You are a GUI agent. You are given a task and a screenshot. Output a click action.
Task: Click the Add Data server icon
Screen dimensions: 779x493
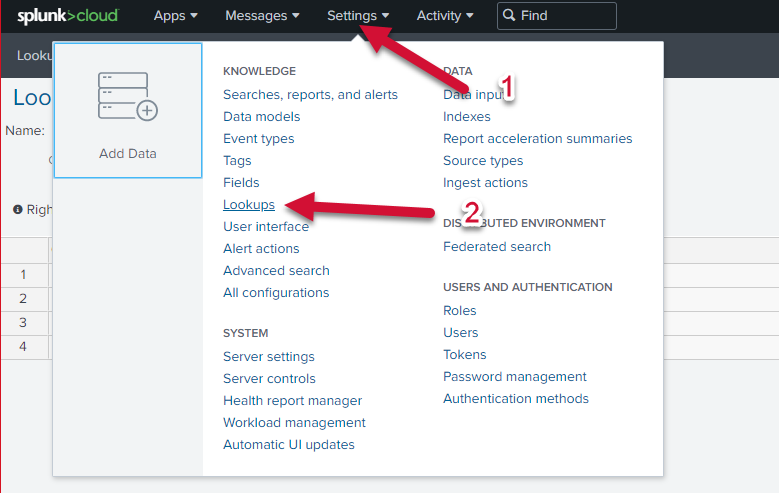click(127, 97)
